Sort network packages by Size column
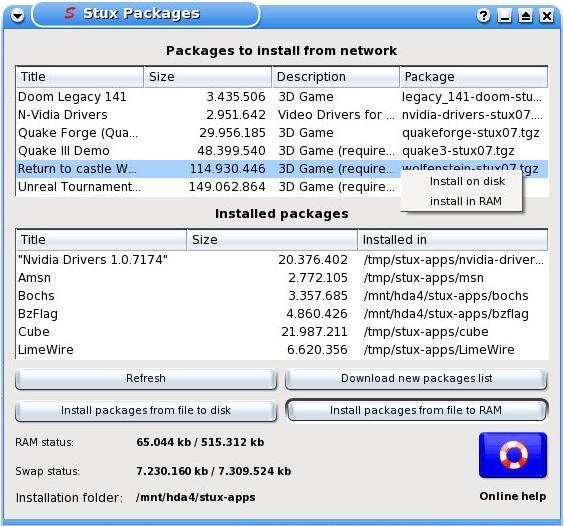Image resolution: width=564 pixels, height=527 pixels. (208, 77)
